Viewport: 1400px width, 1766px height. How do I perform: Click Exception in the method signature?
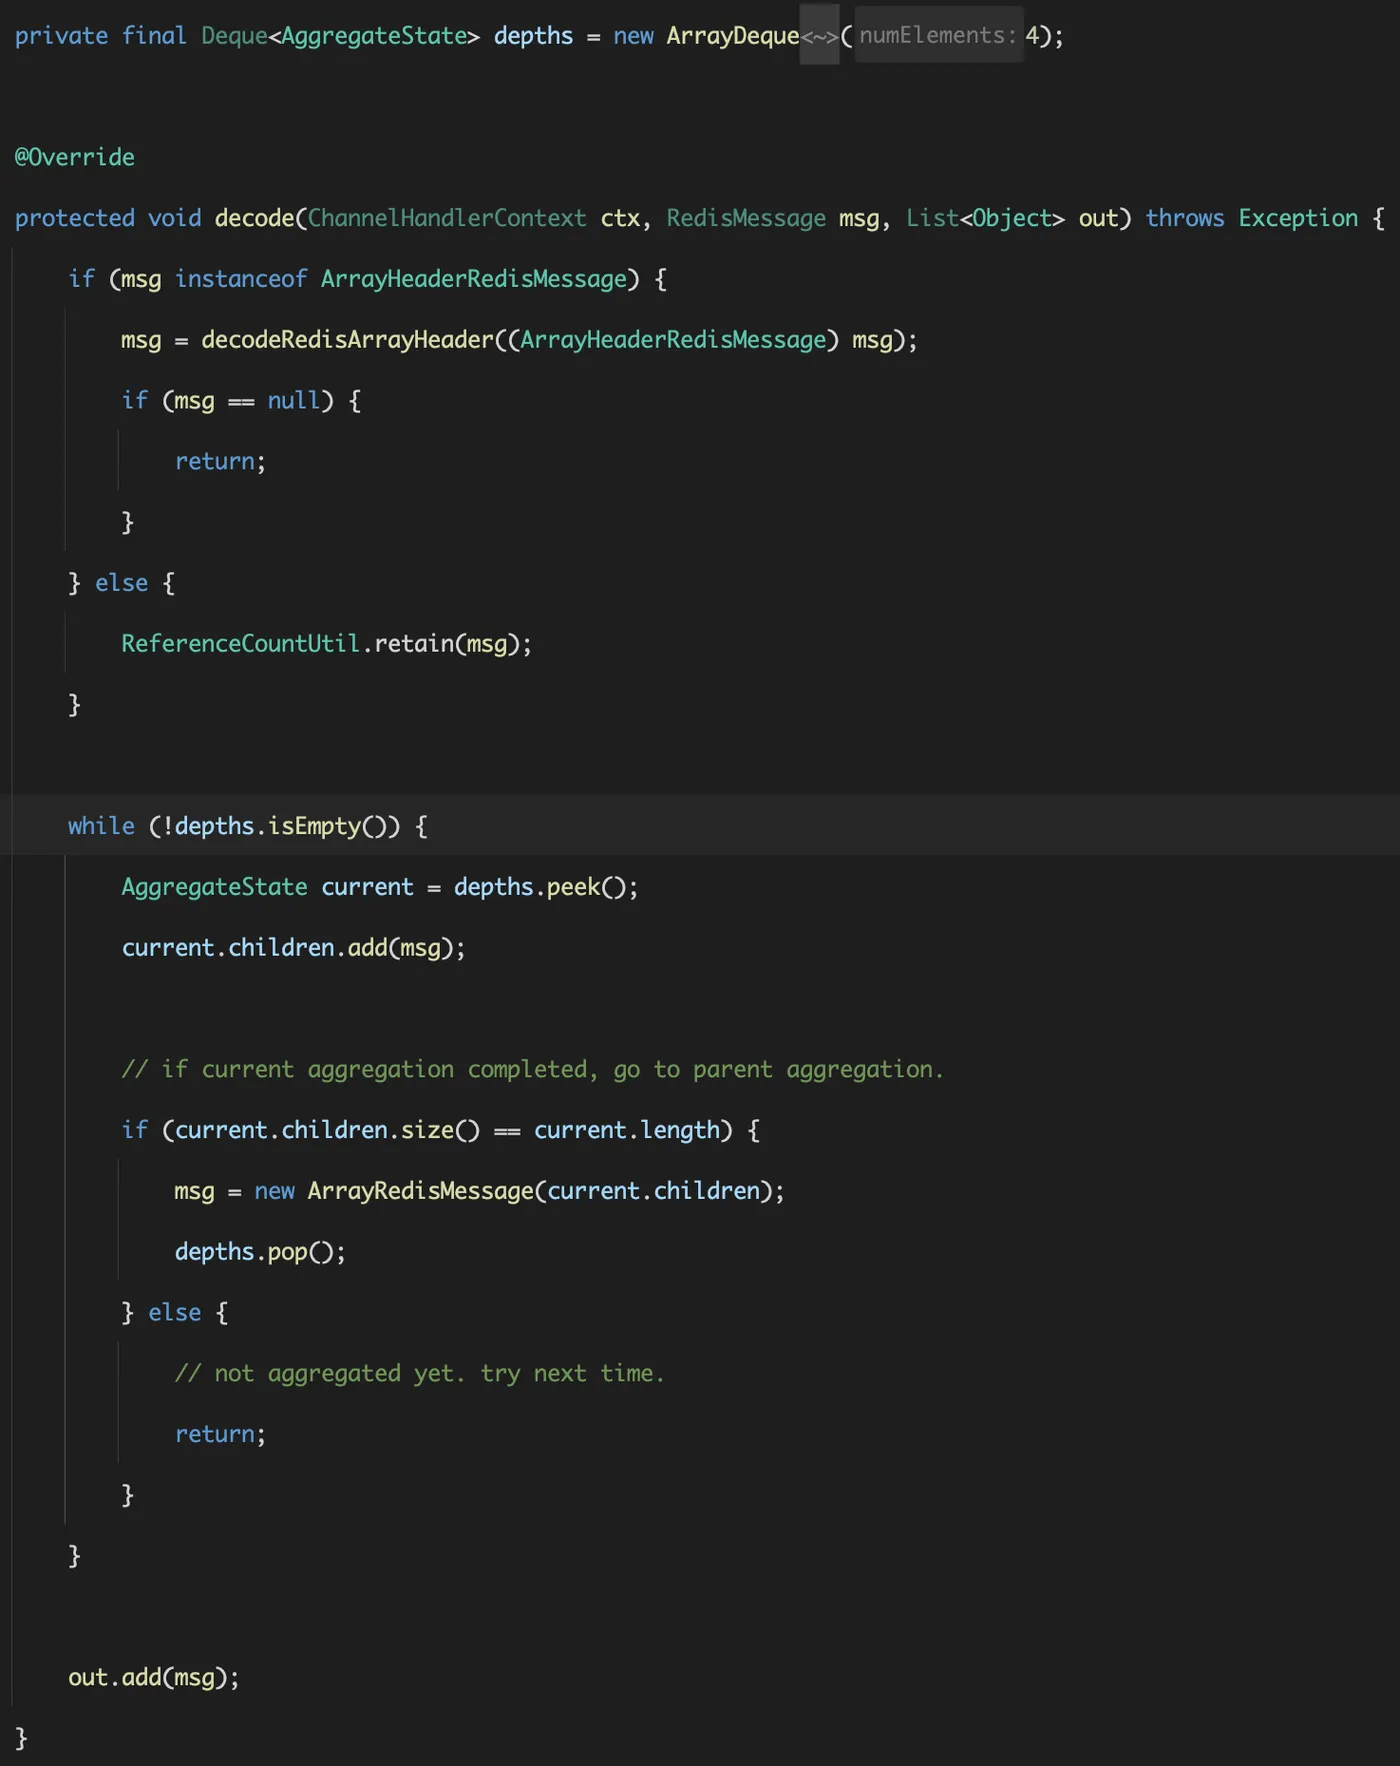pyautogui.click(x=1298, y=218)
